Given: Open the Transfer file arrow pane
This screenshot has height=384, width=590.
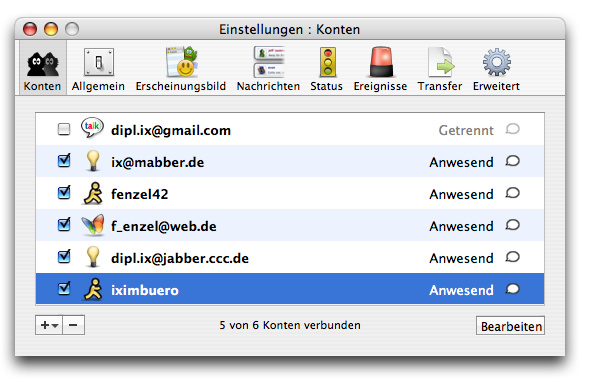Looking at the screenshot, I should [440, 69].
